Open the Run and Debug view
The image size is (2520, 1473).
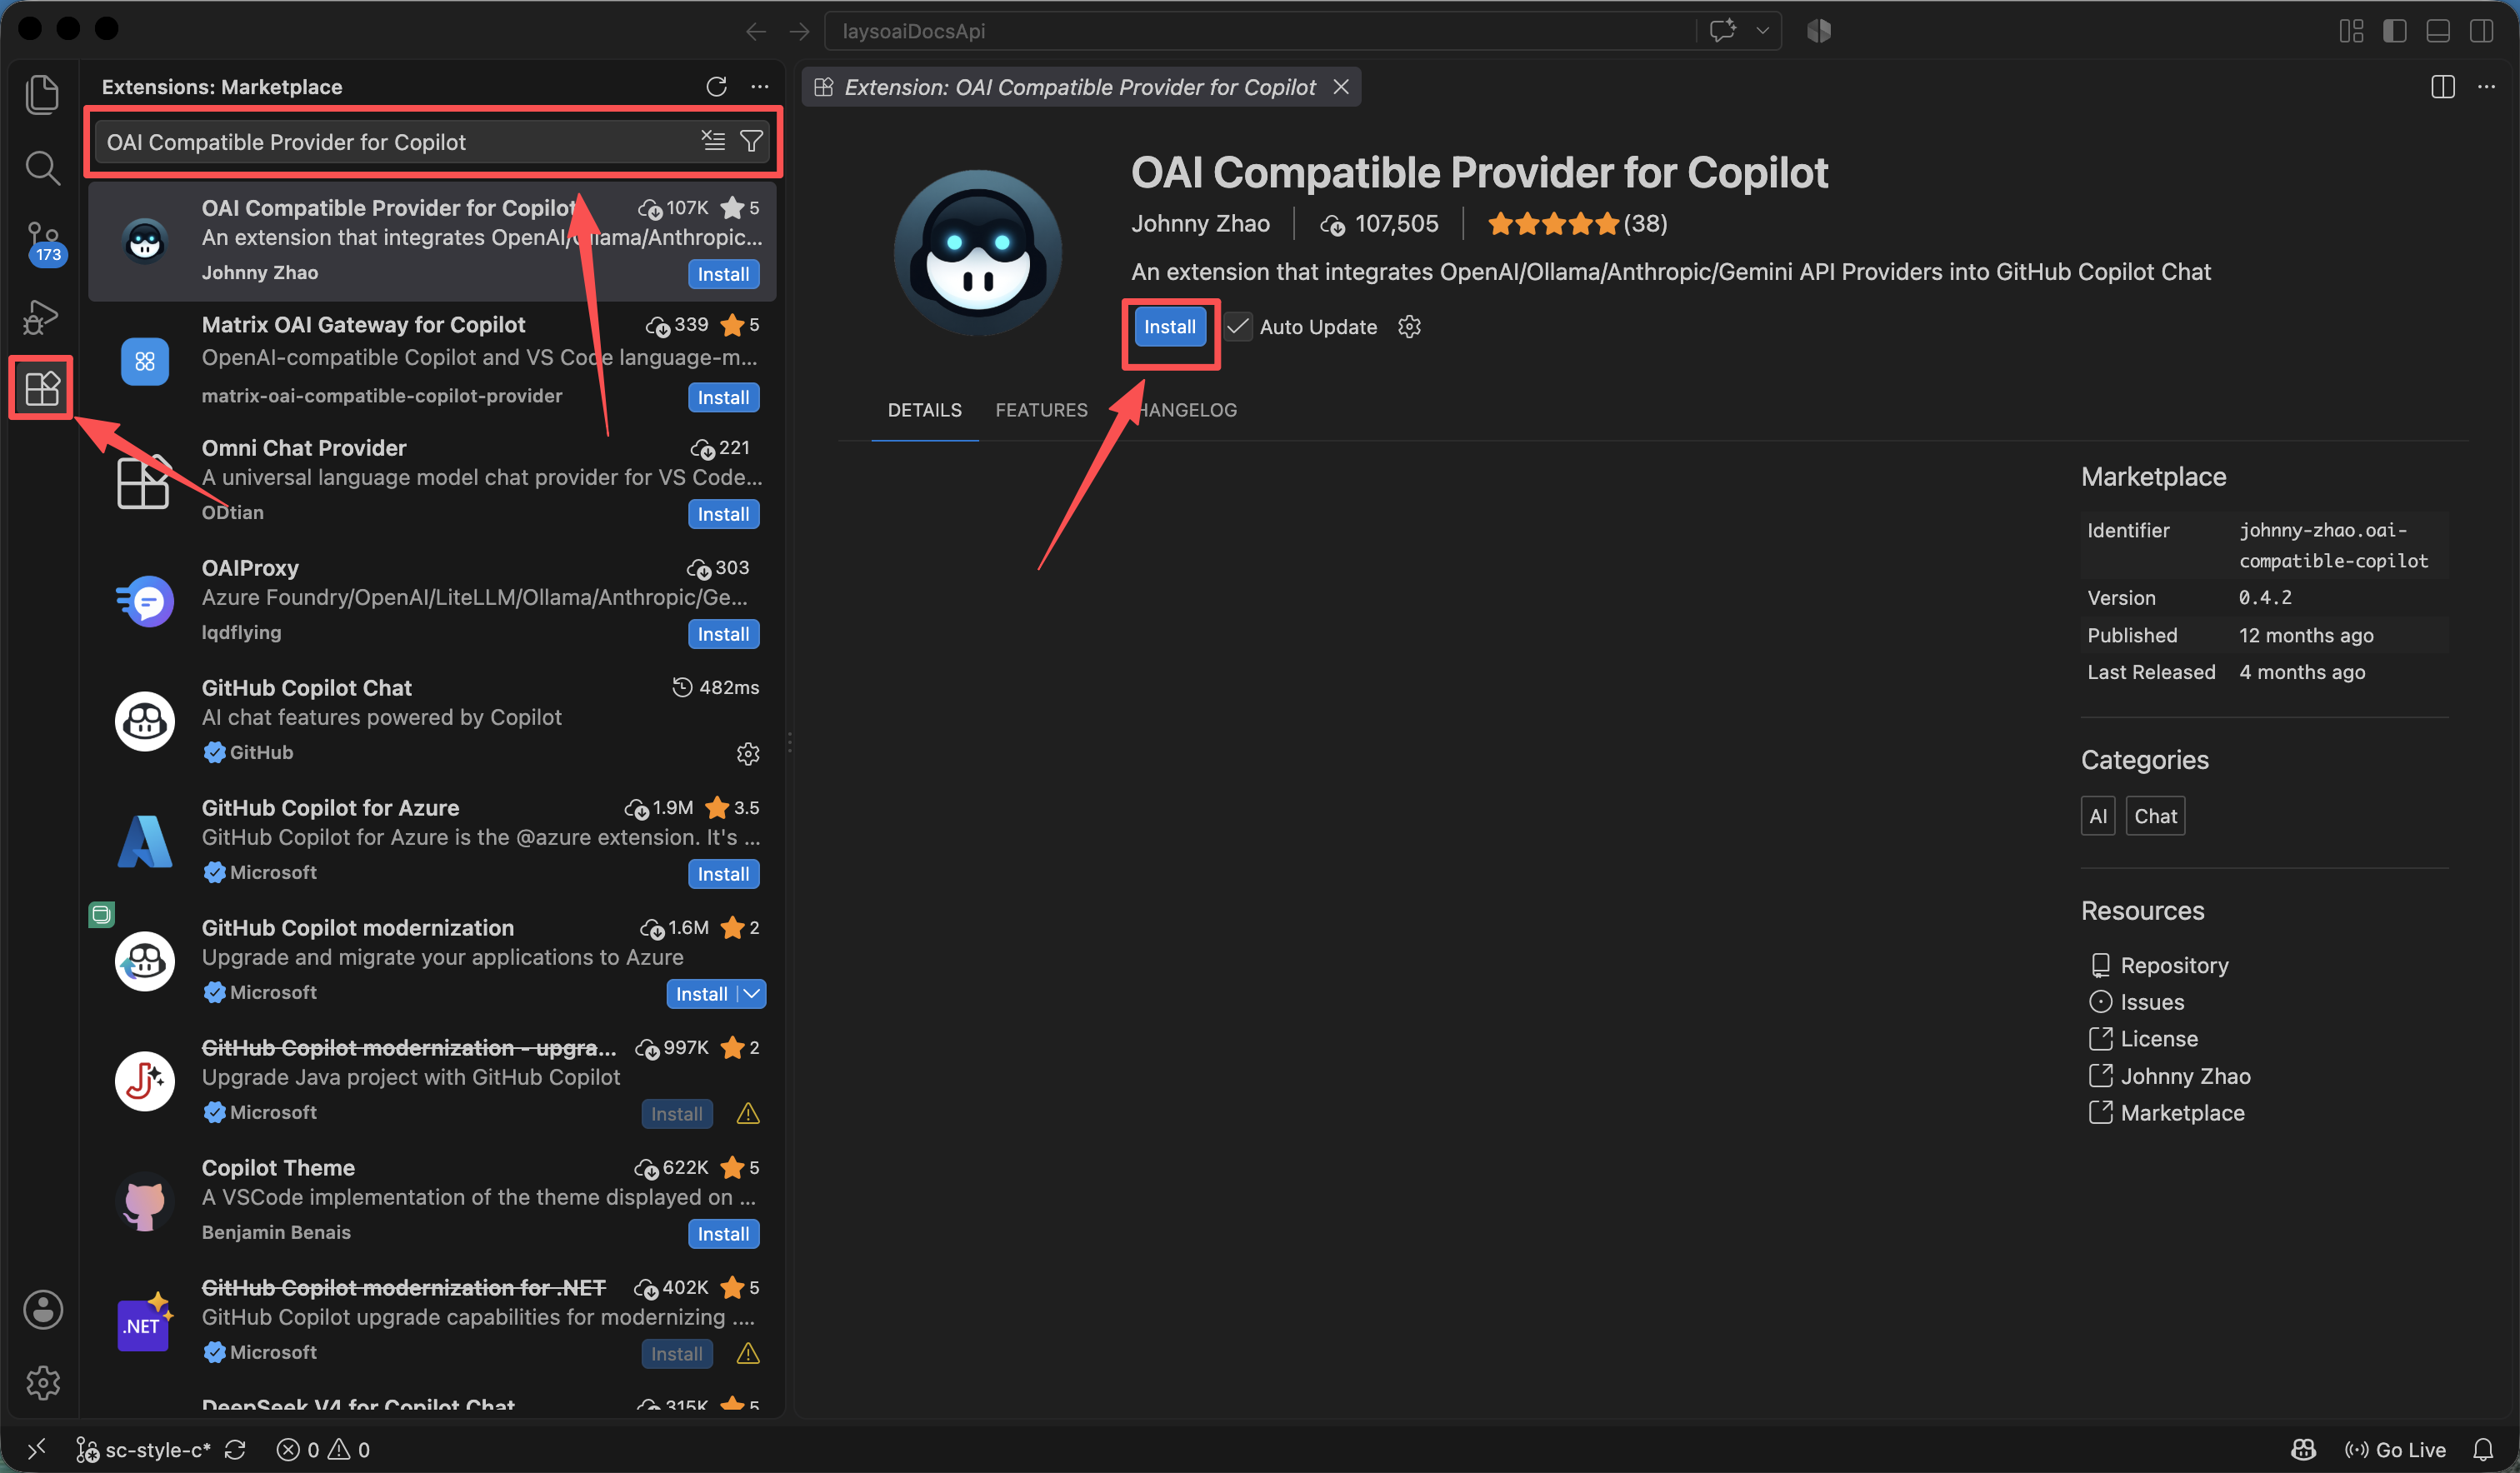42,317
